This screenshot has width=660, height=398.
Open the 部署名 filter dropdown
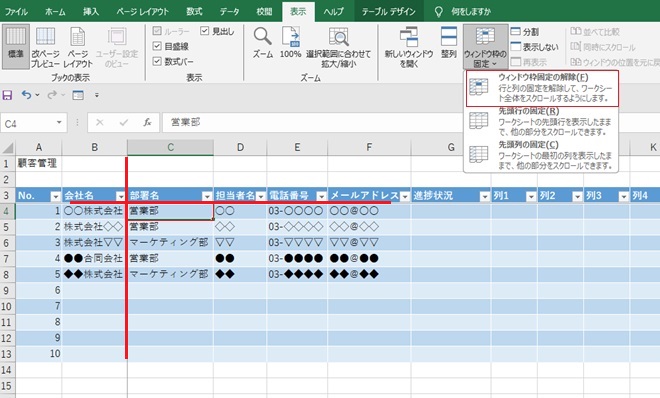pyautogui.click(x=207, y=196)
